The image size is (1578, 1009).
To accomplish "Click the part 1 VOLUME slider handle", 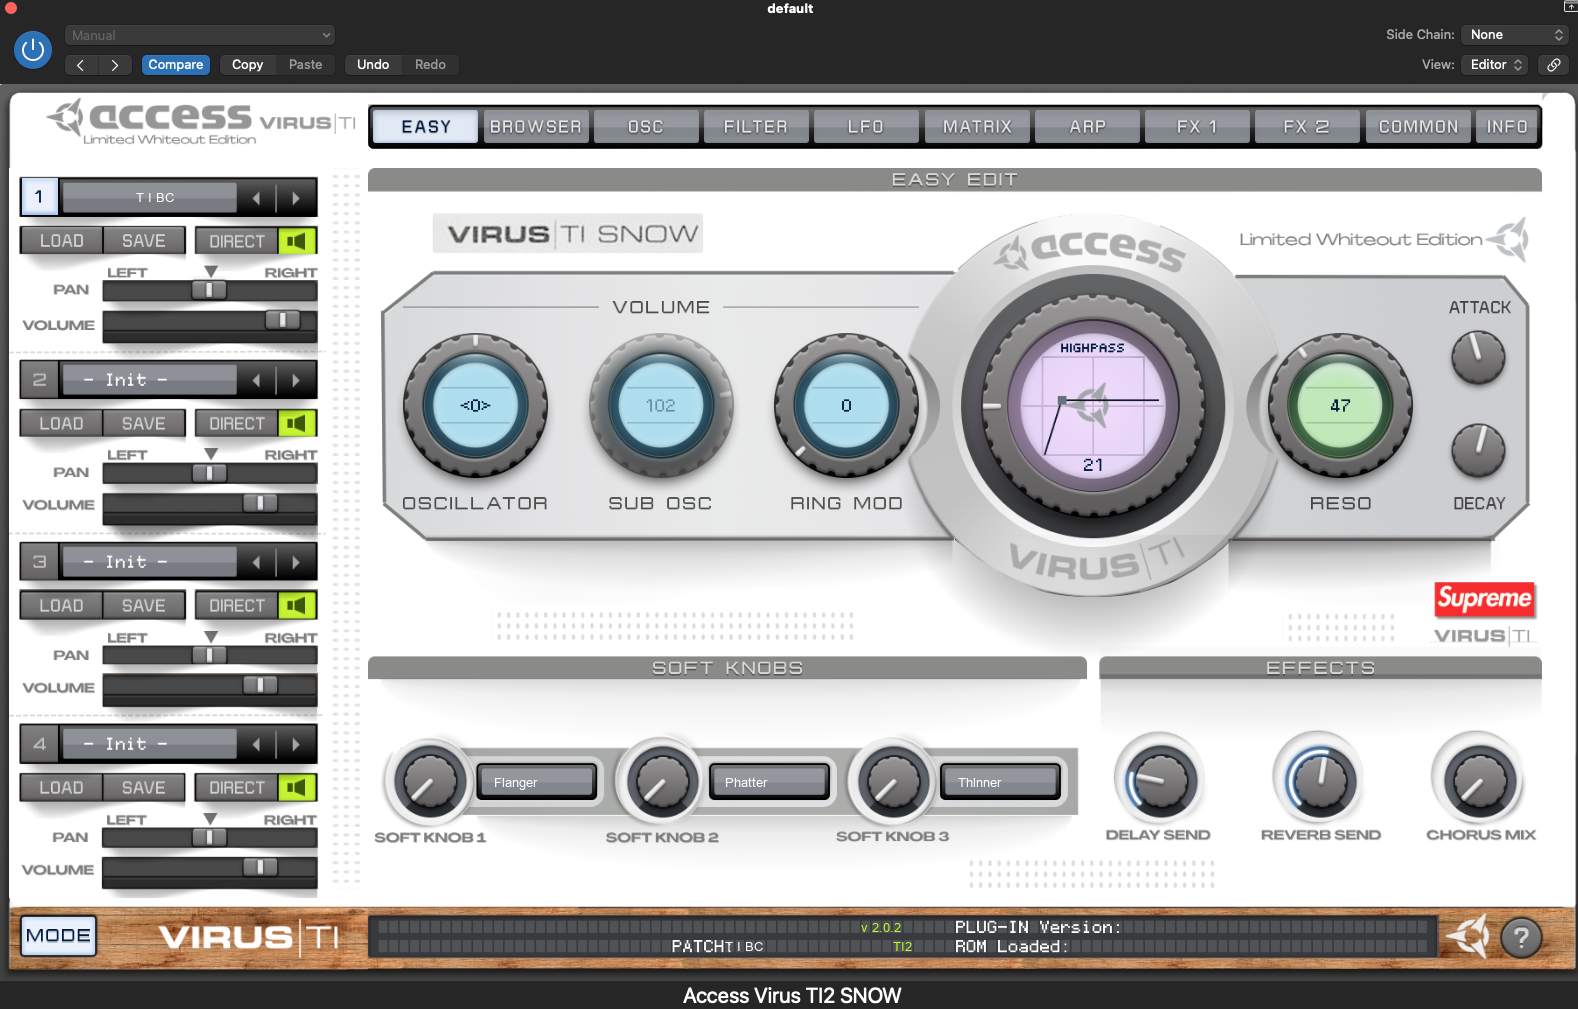I will point(283,320).
